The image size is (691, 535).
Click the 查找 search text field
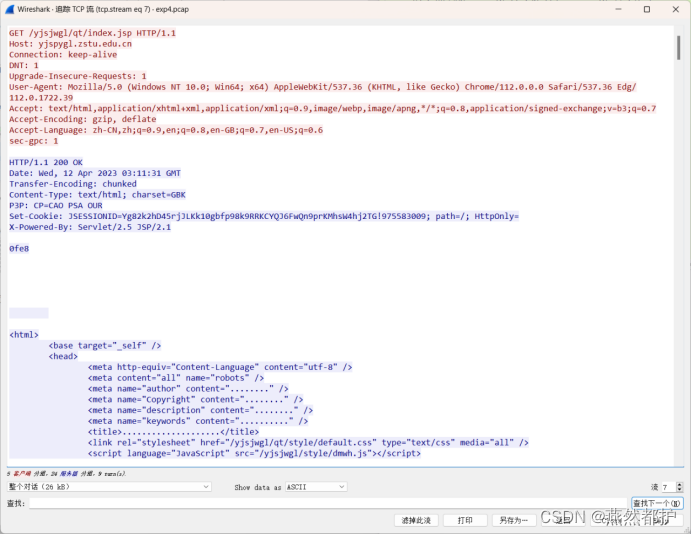pyautogui.click(x=328, y=503)
